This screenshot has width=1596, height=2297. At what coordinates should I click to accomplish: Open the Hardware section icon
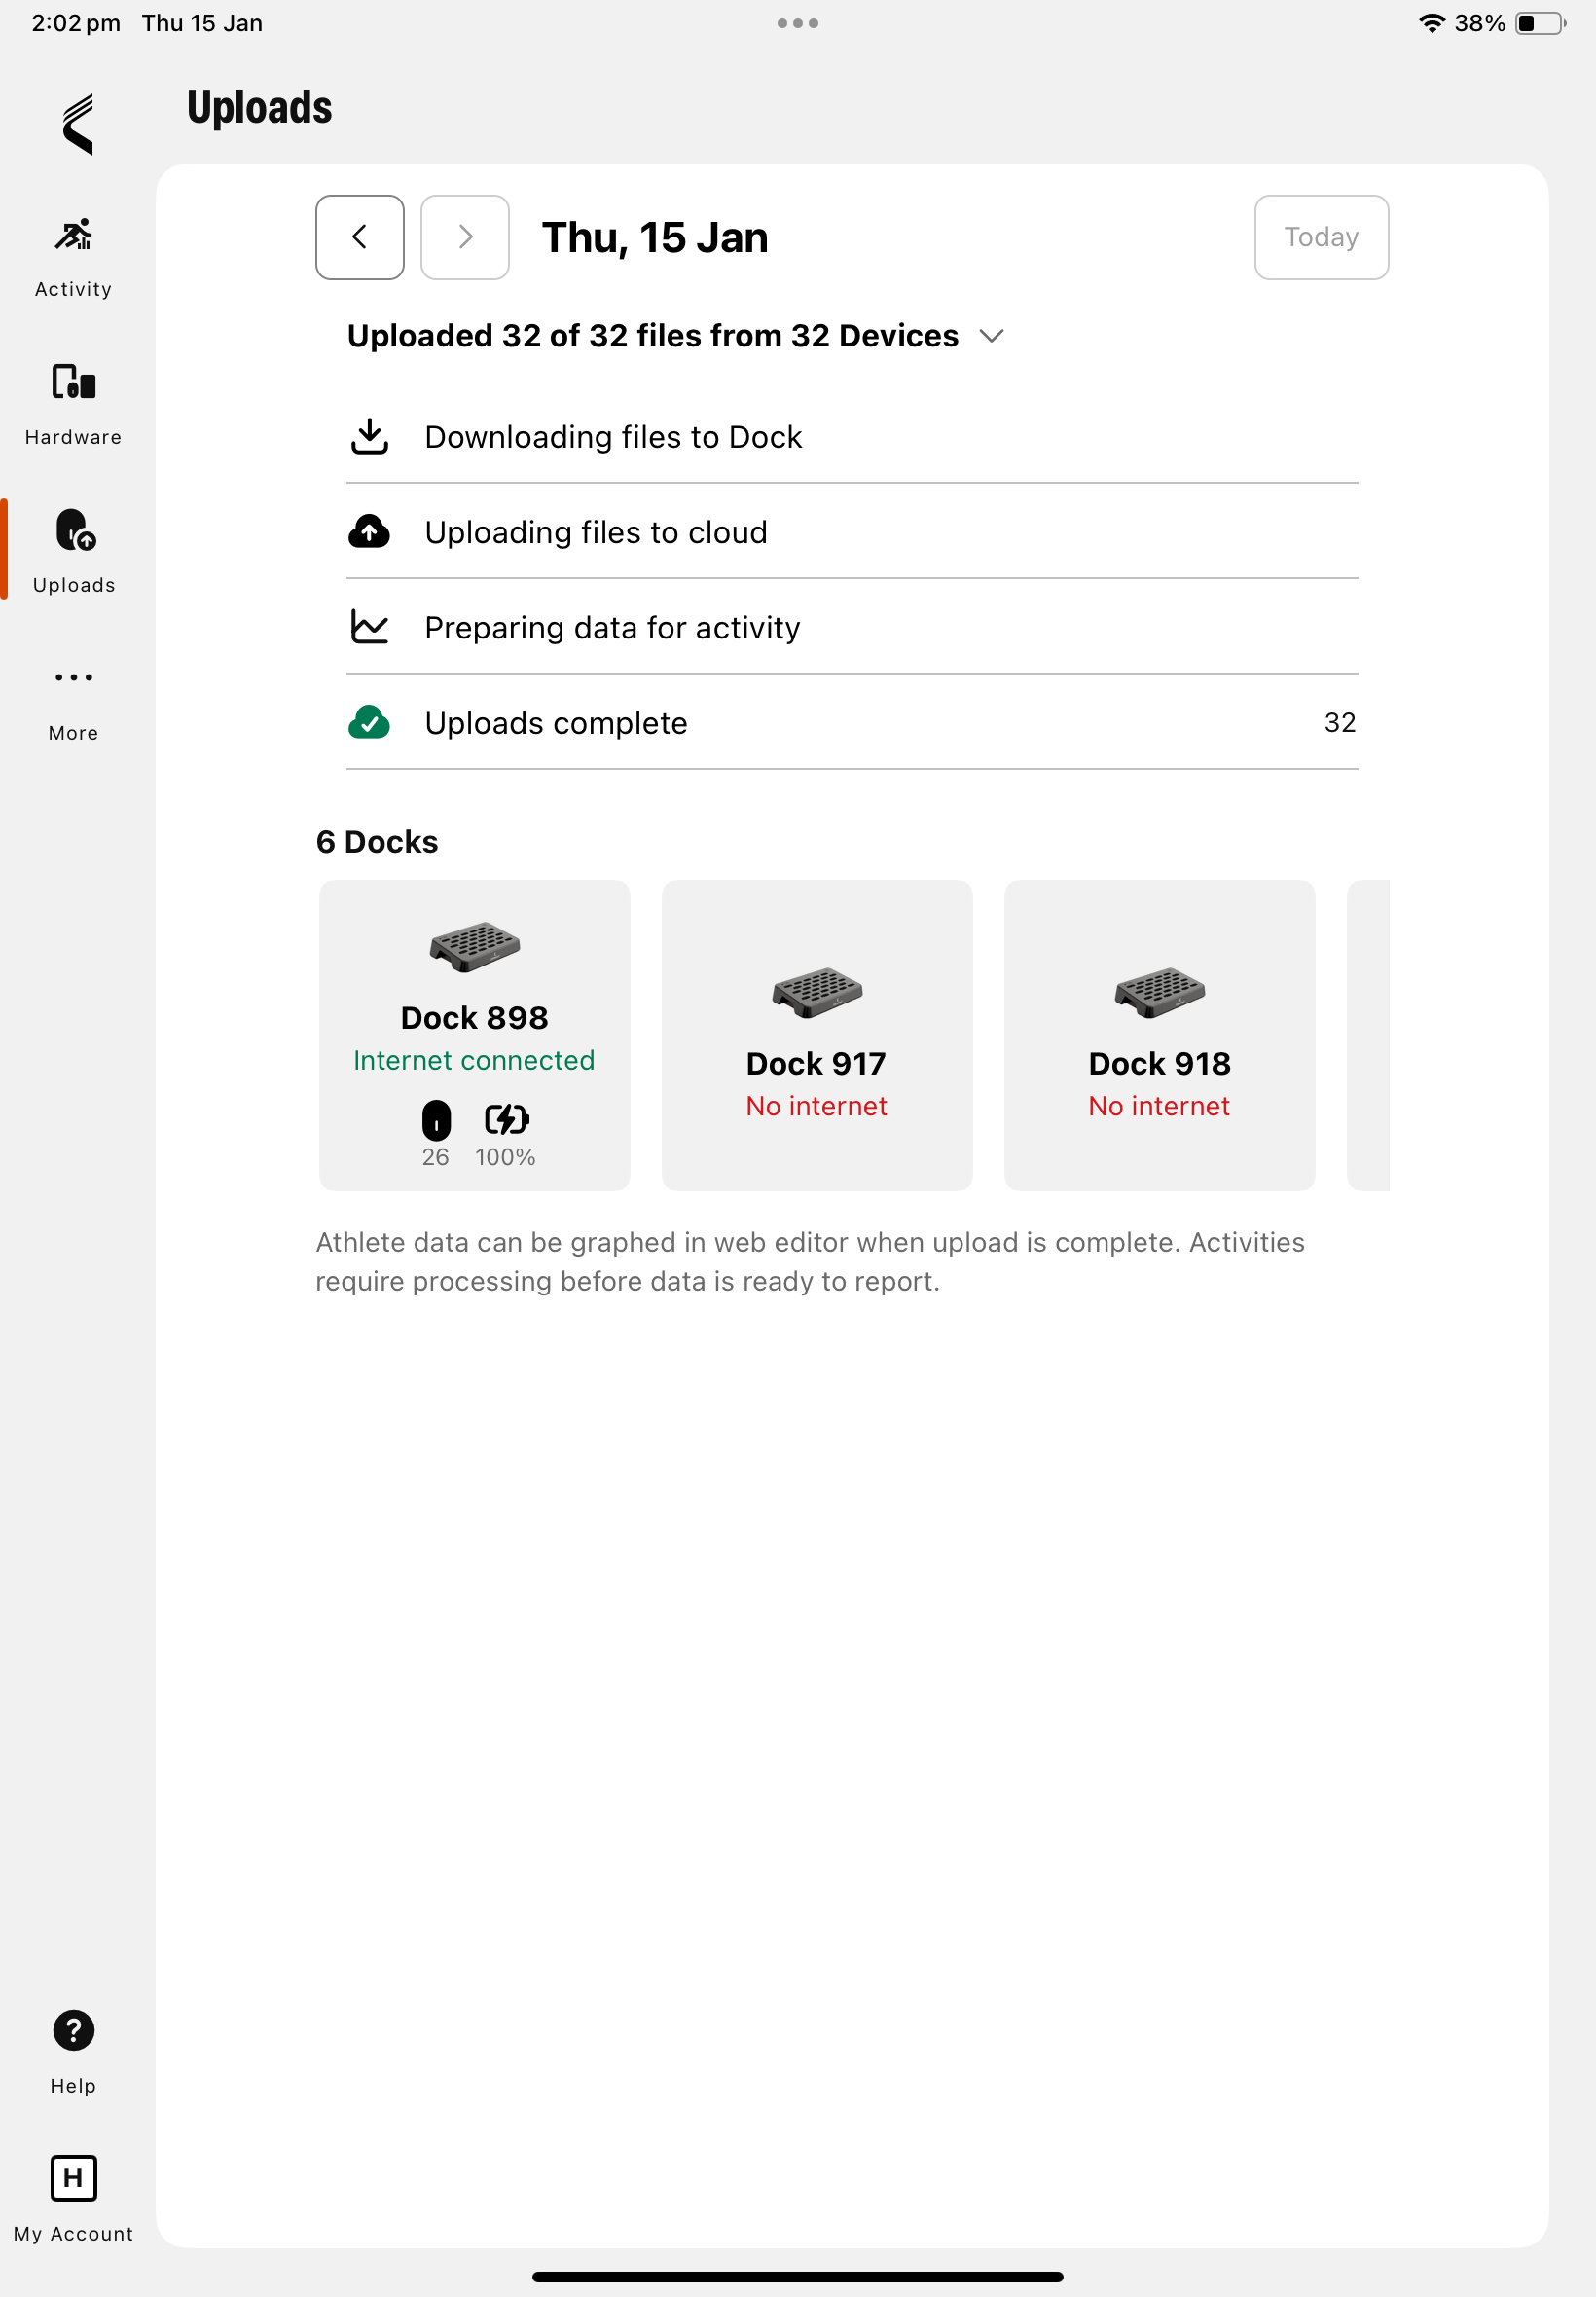pos(73,383)
